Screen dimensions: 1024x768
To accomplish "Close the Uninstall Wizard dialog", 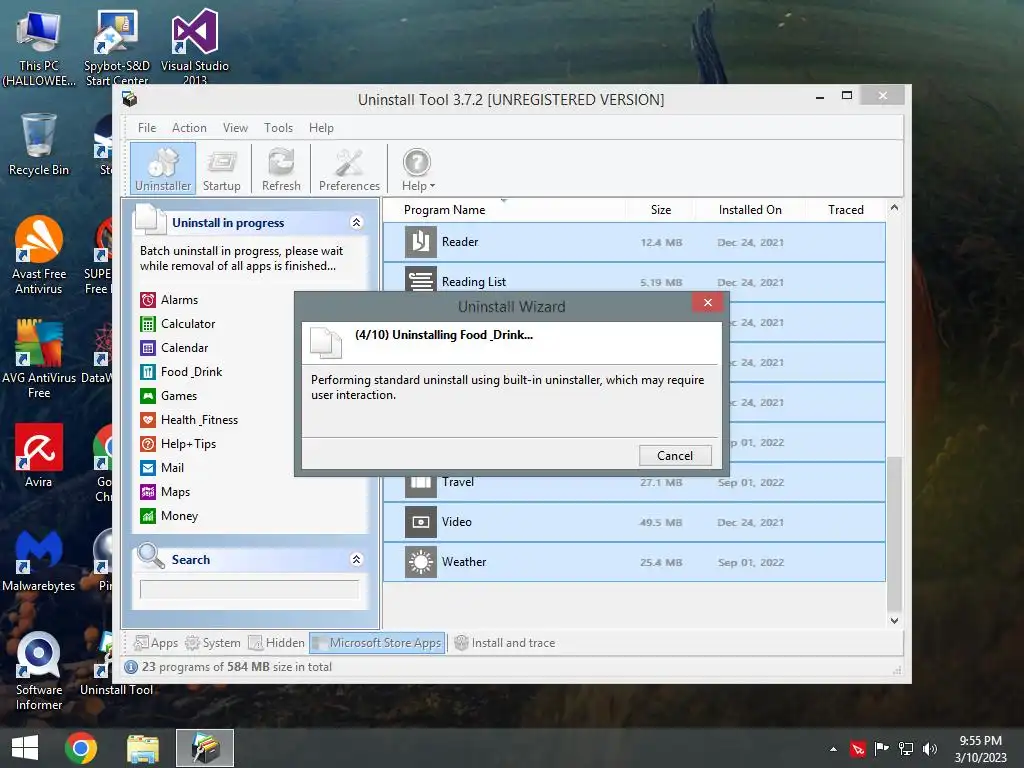I will pos(707,302).
